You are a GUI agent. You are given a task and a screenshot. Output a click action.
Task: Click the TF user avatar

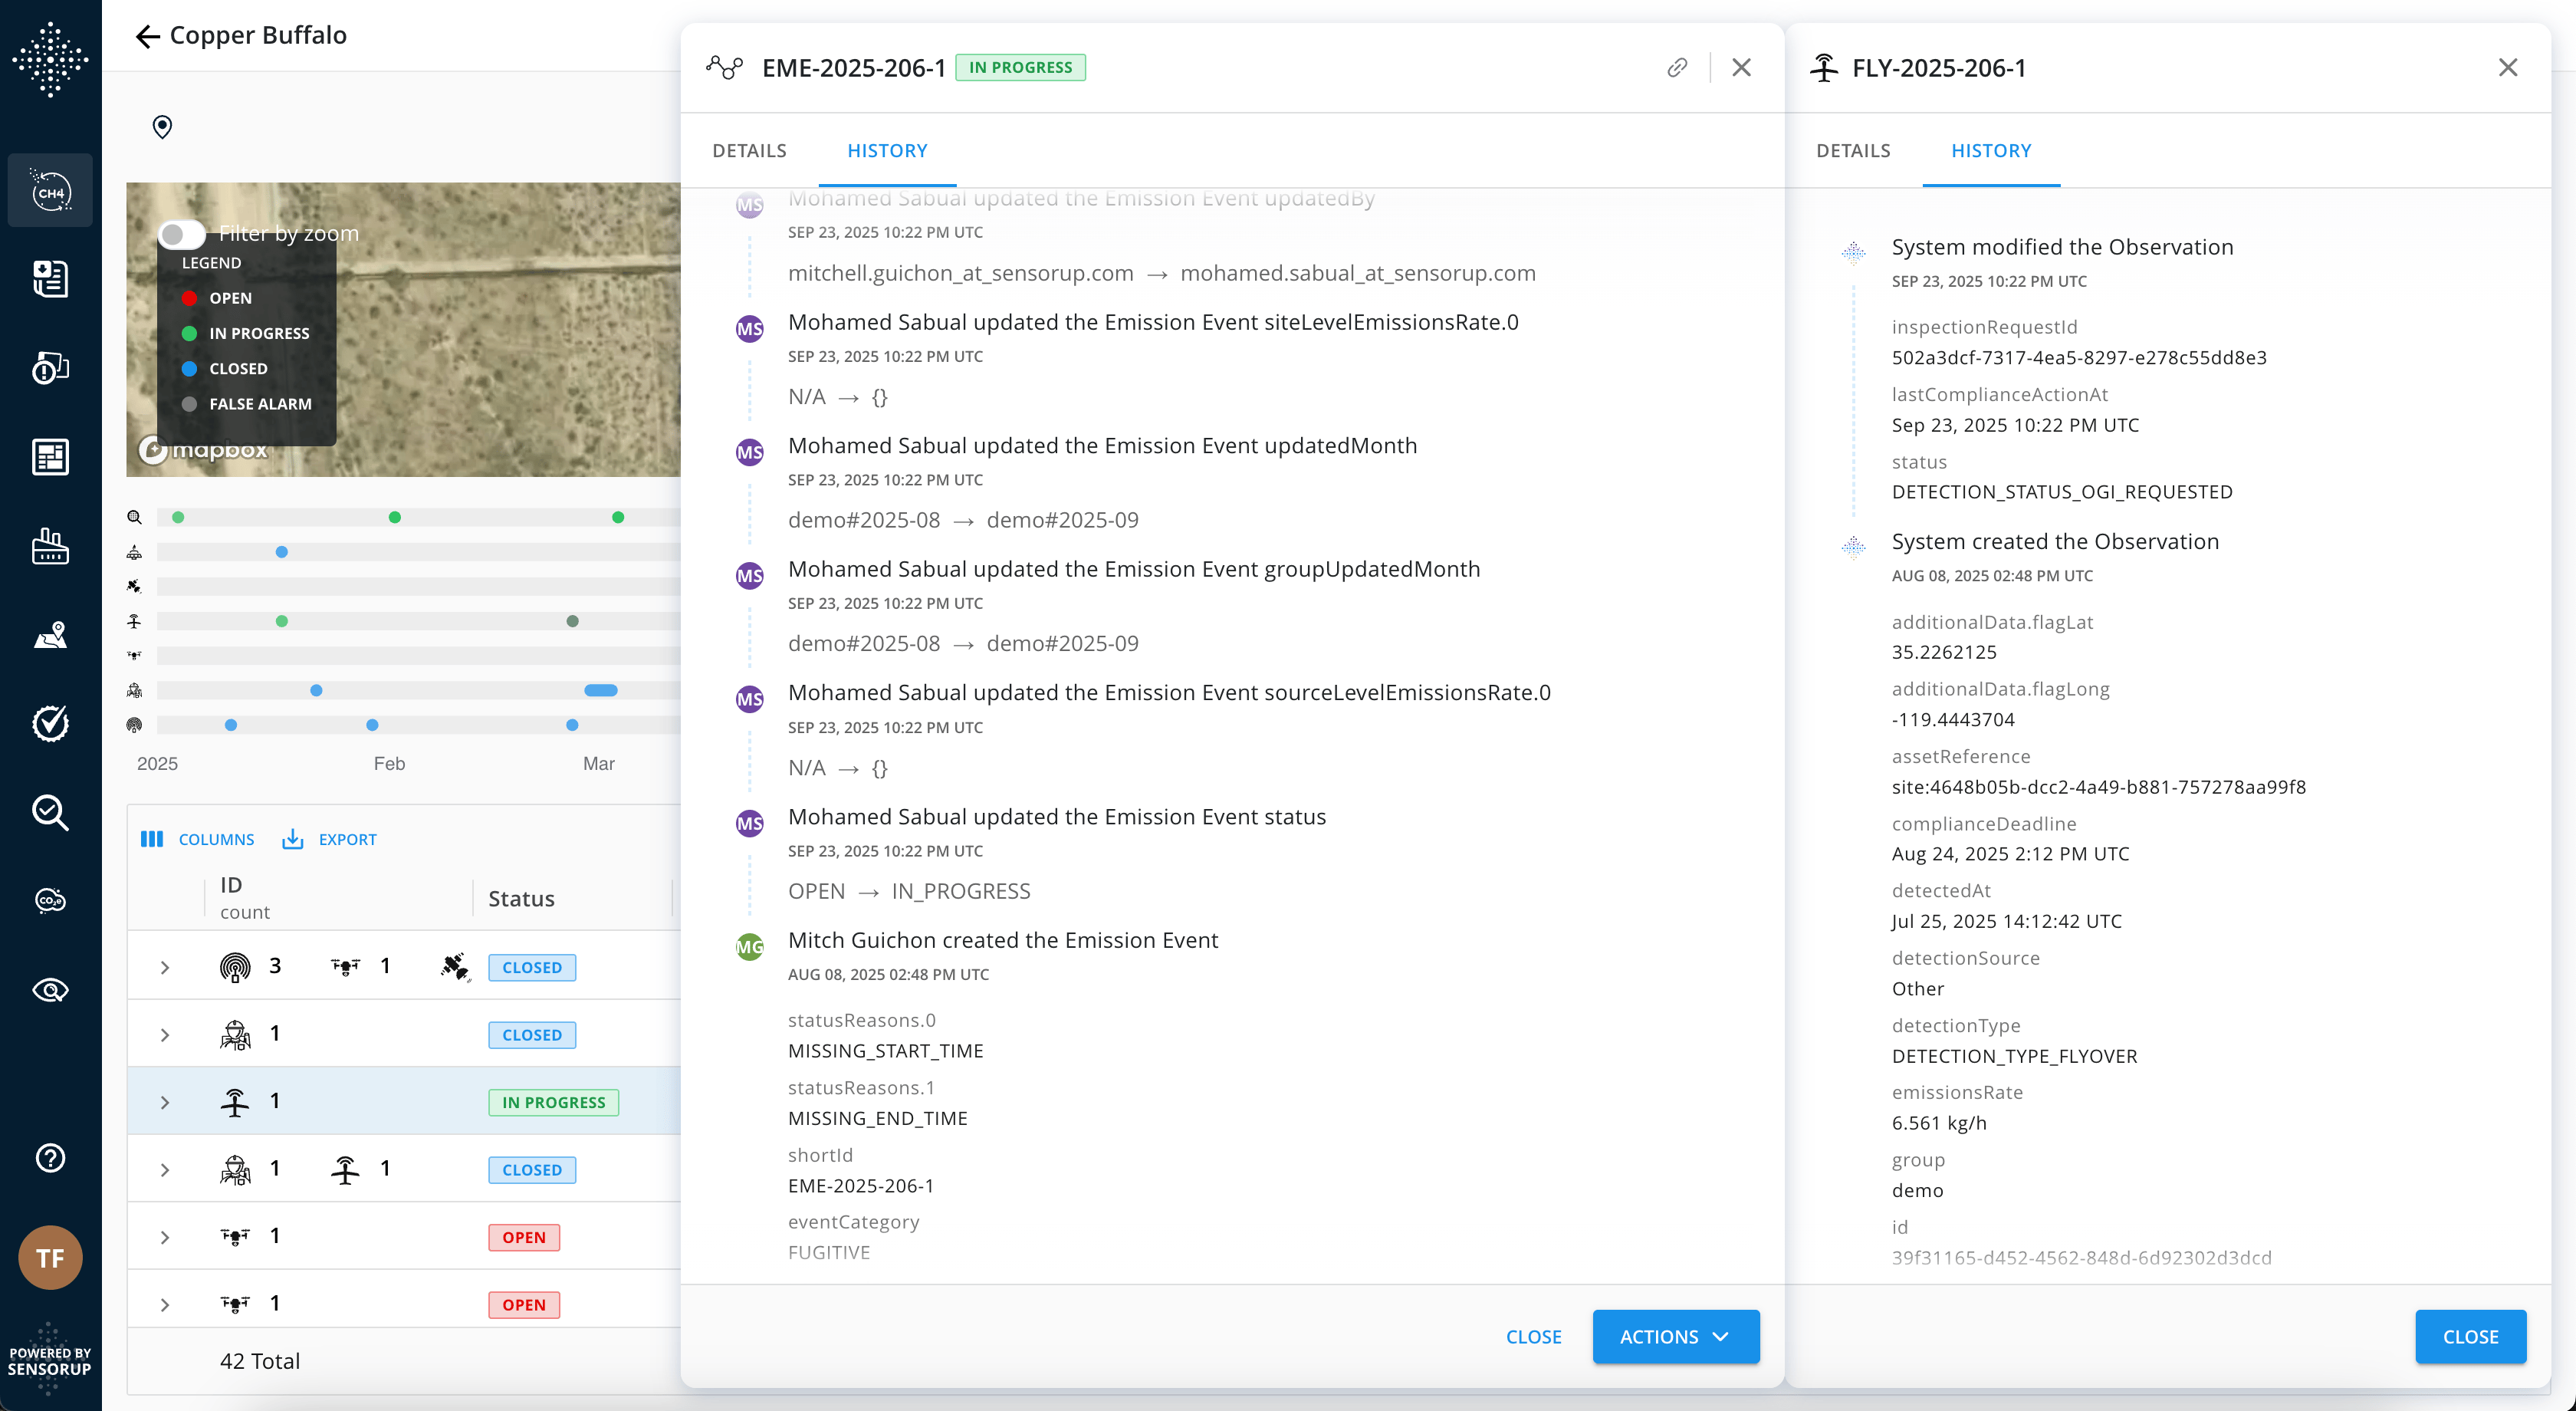click(50, 1257)
